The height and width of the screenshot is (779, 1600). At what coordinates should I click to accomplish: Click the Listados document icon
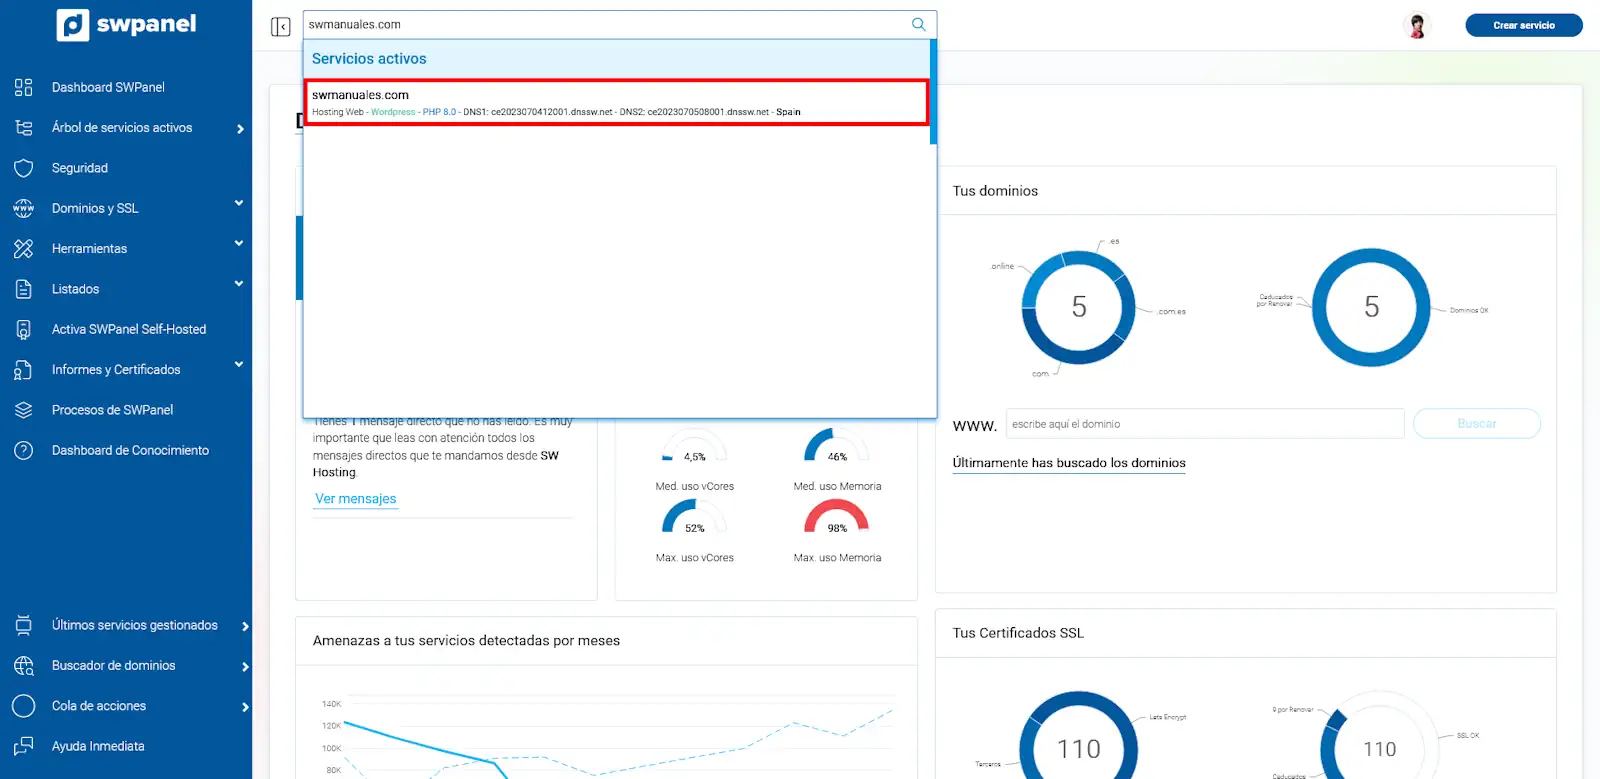[24, 289]
